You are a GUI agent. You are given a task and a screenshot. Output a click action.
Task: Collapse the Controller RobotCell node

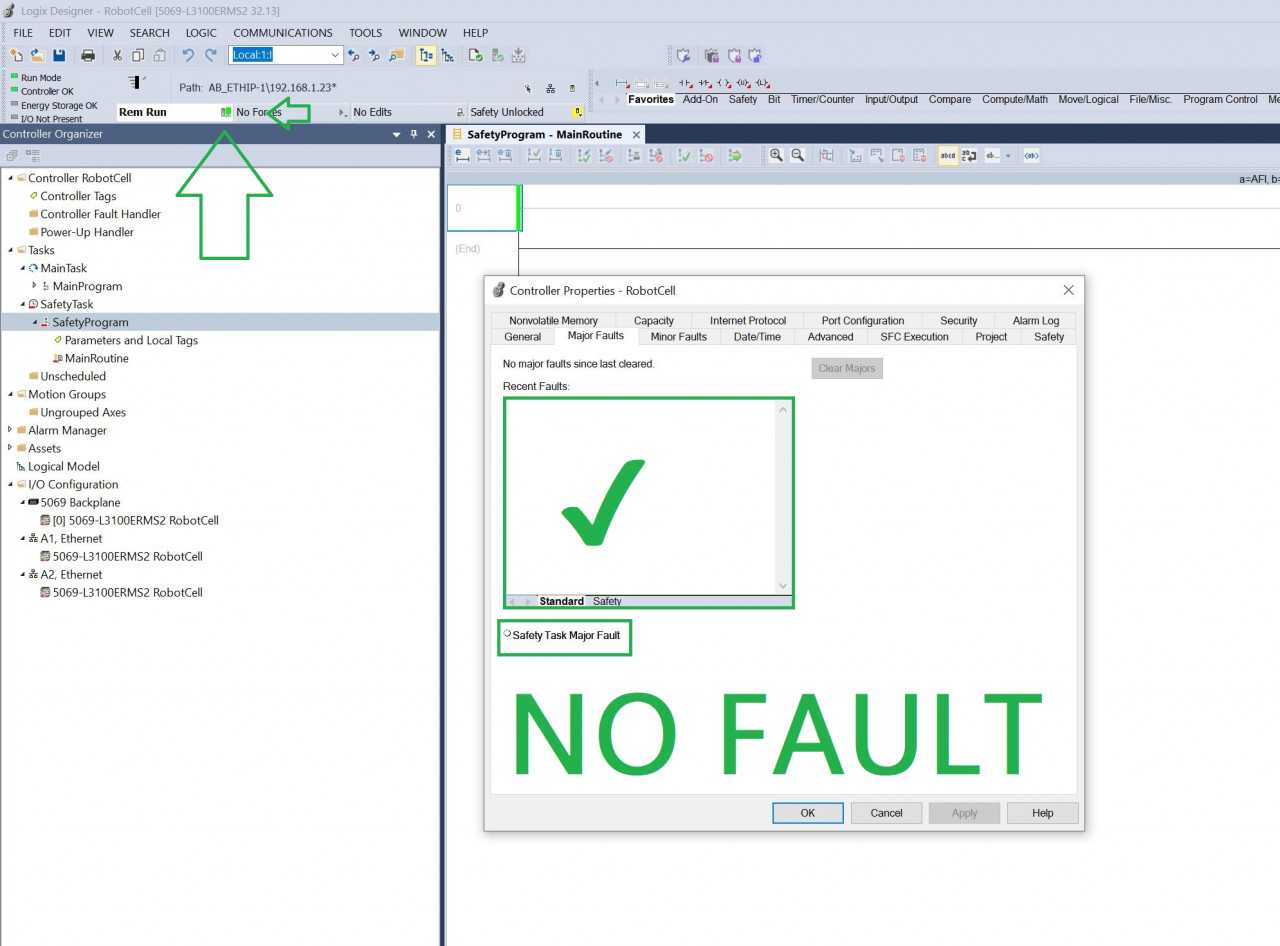click(10, 178)
